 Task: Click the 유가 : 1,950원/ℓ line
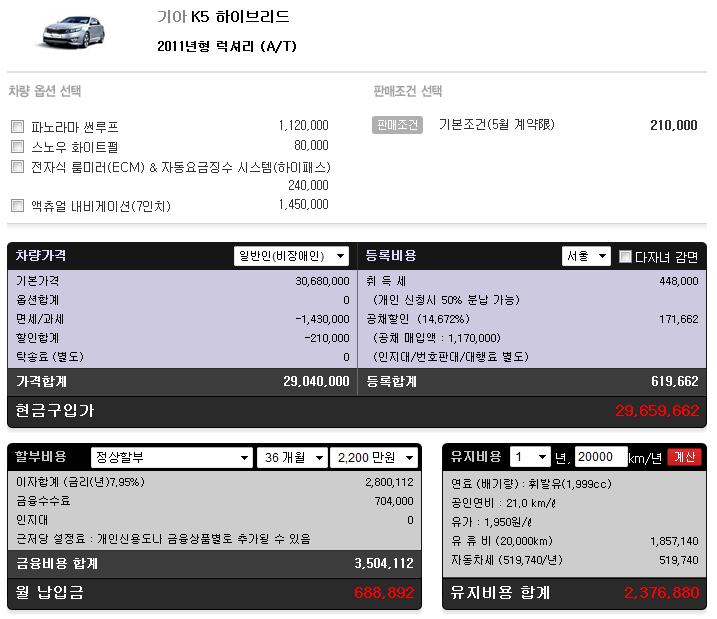point(492,522)
